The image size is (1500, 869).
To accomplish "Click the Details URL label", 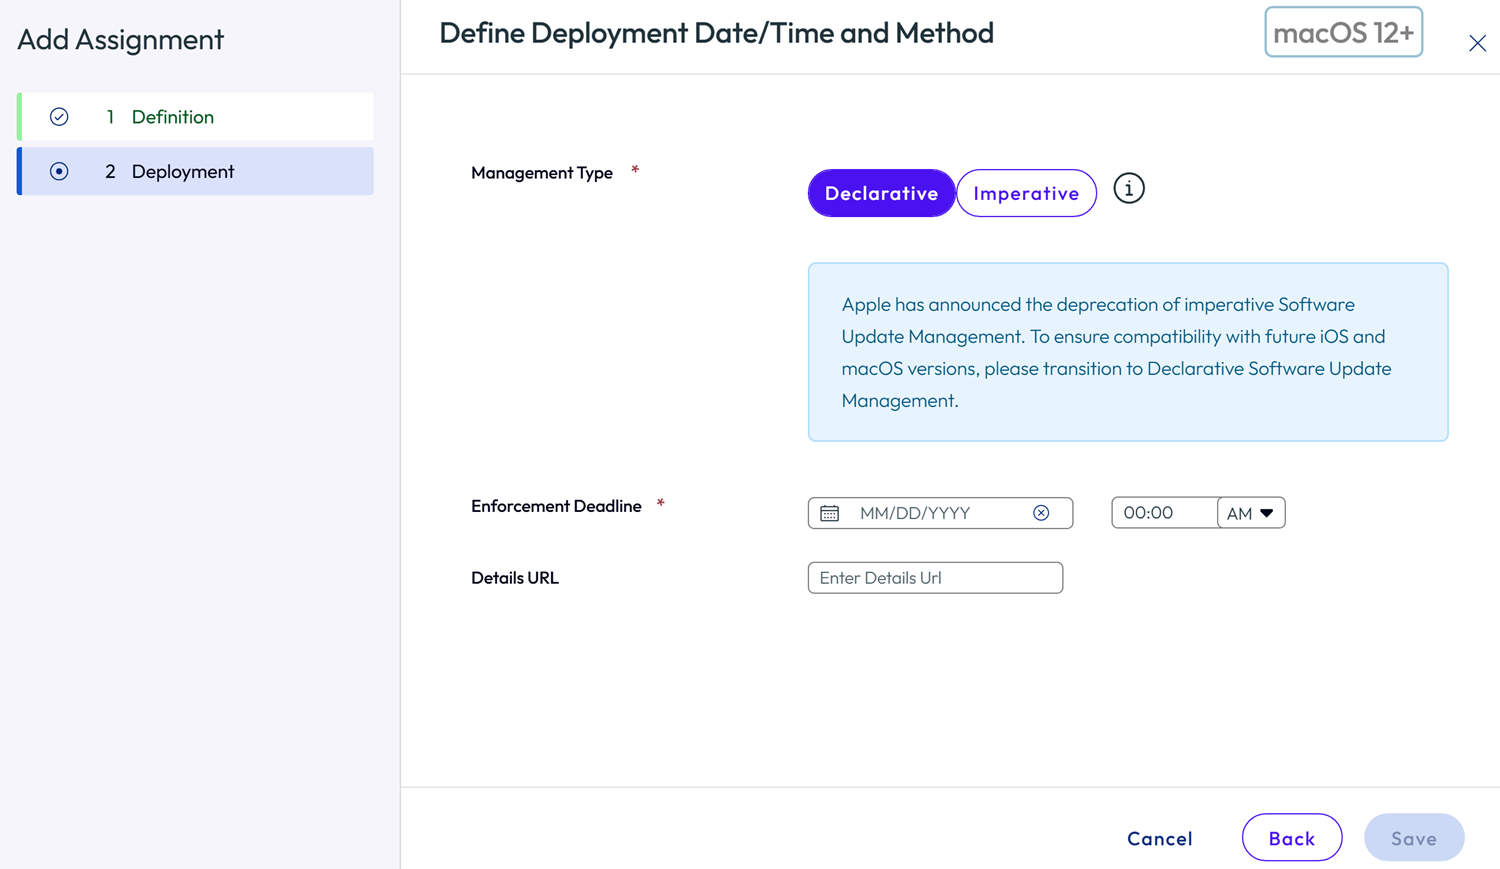I will pyautogui.click(x=515, y=578).
